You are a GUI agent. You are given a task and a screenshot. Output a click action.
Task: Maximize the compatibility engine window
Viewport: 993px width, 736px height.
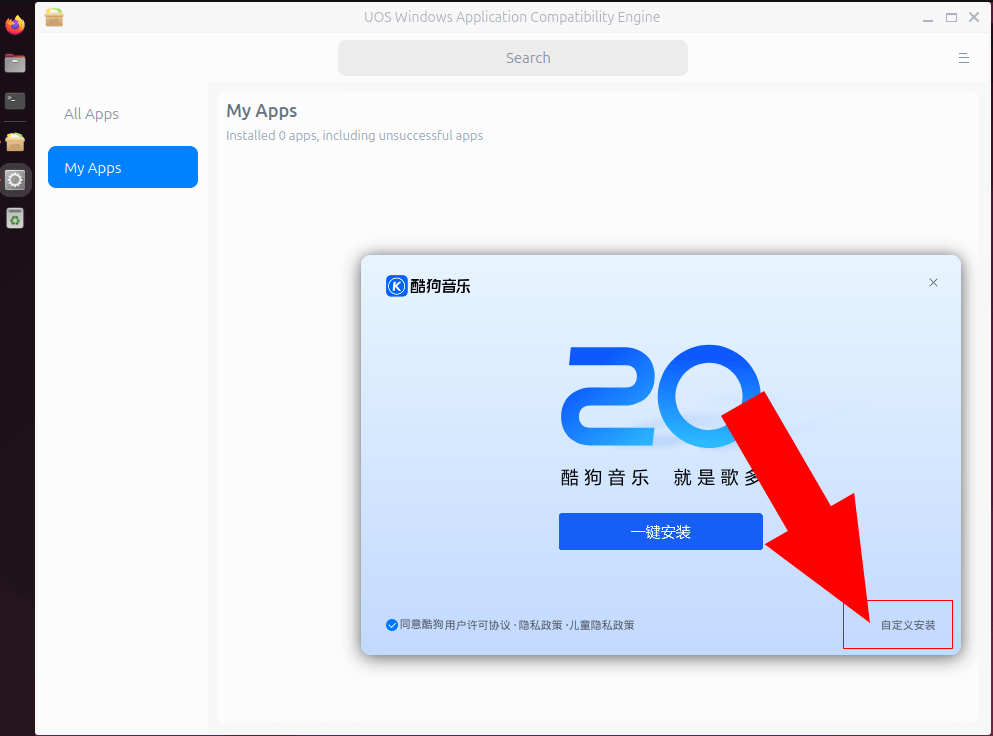951,18
